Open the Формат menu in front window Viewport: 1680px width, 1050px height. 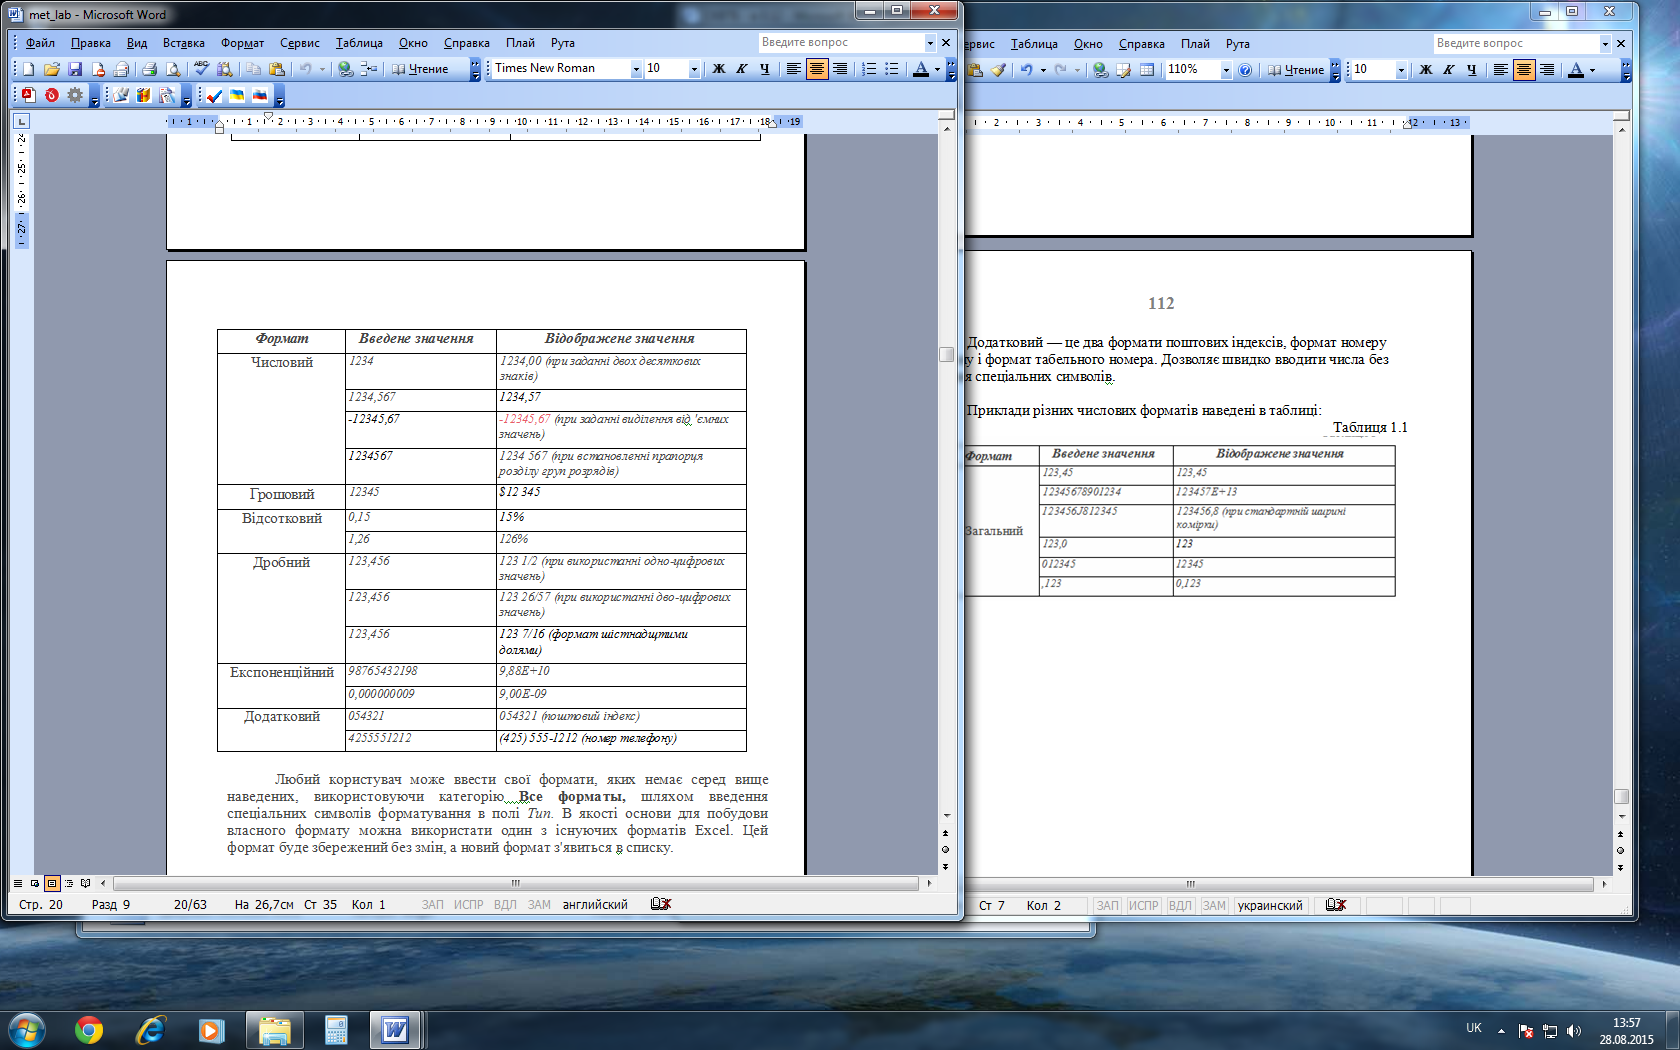click(243, 43)
